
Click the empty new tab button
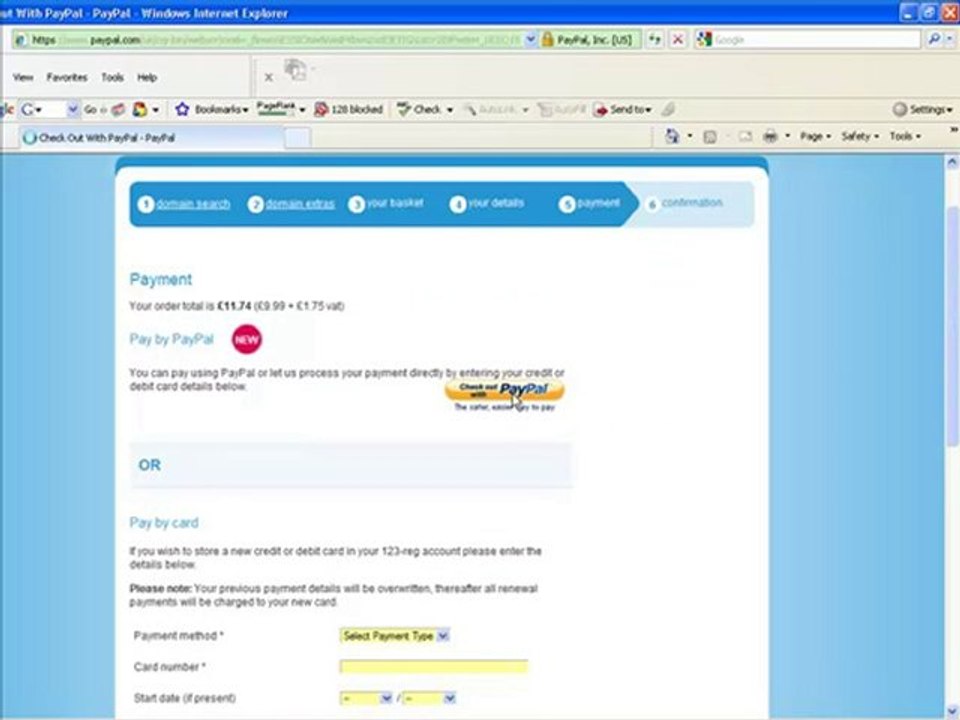click(298, 138)
